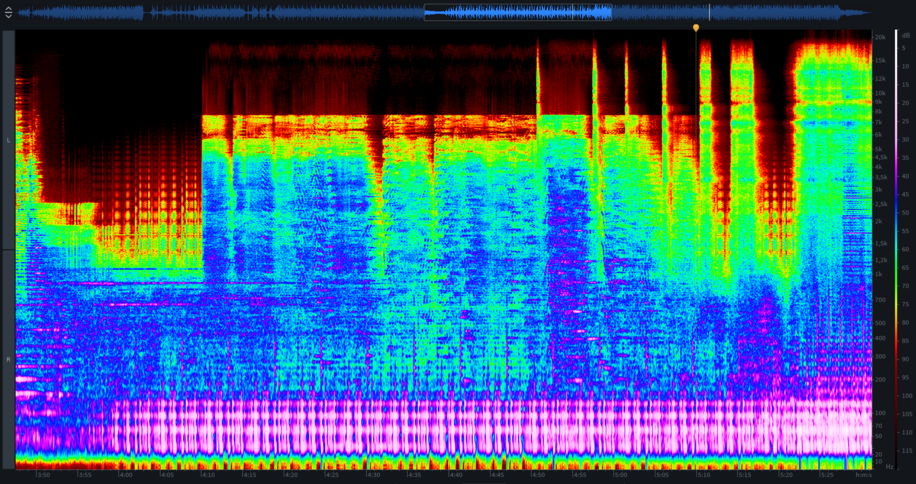
Task: Click the 10k mark on frequency ruler
Action: point(879,91)
